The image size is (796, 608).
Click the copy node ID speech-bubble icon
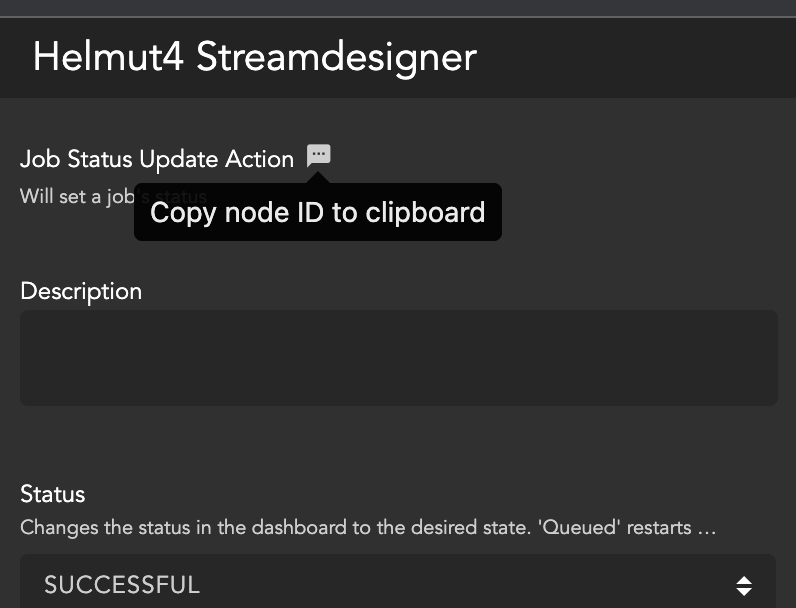[x=318, y=155]
